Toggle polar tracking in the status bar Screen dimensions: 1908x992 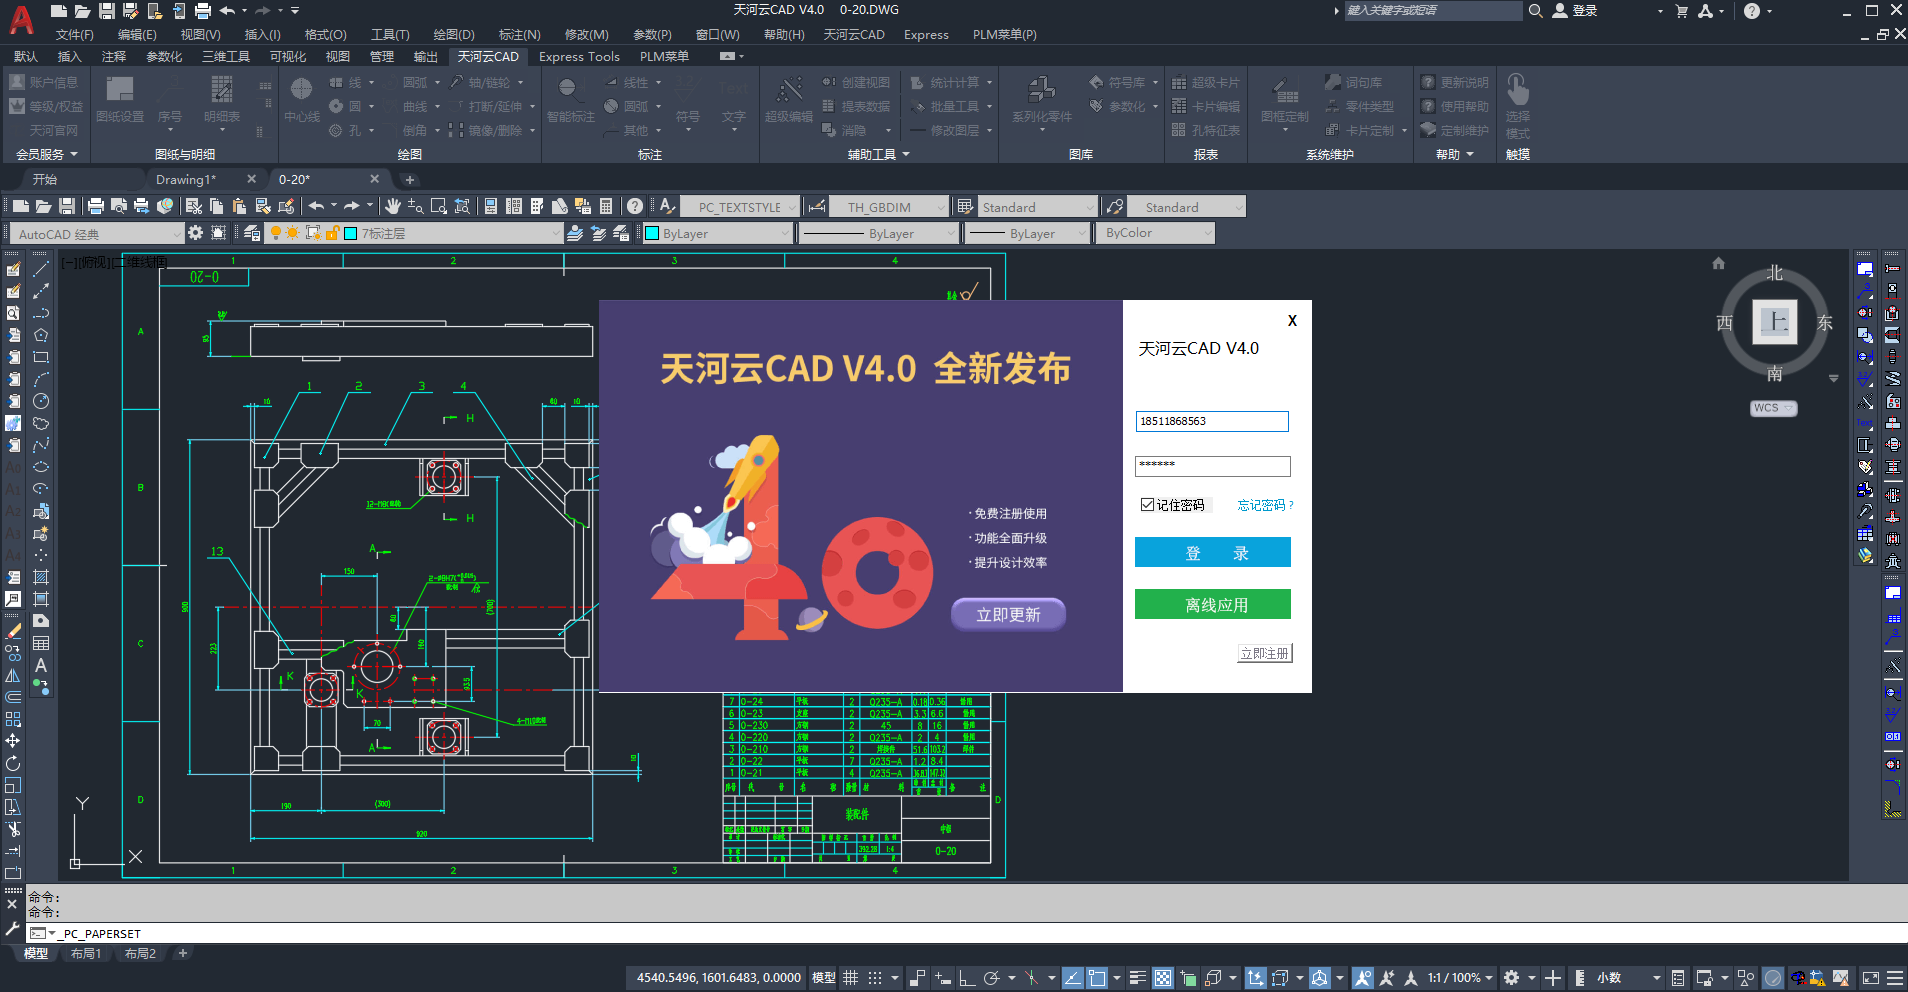pyautogui.click(x=991, y=978)
